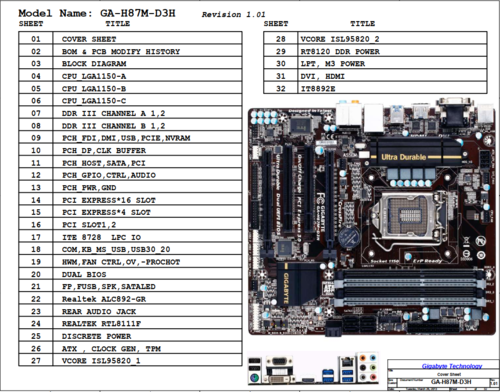Select the COVER SHEET row title
The image size is (500, 392).
[89, 39]
